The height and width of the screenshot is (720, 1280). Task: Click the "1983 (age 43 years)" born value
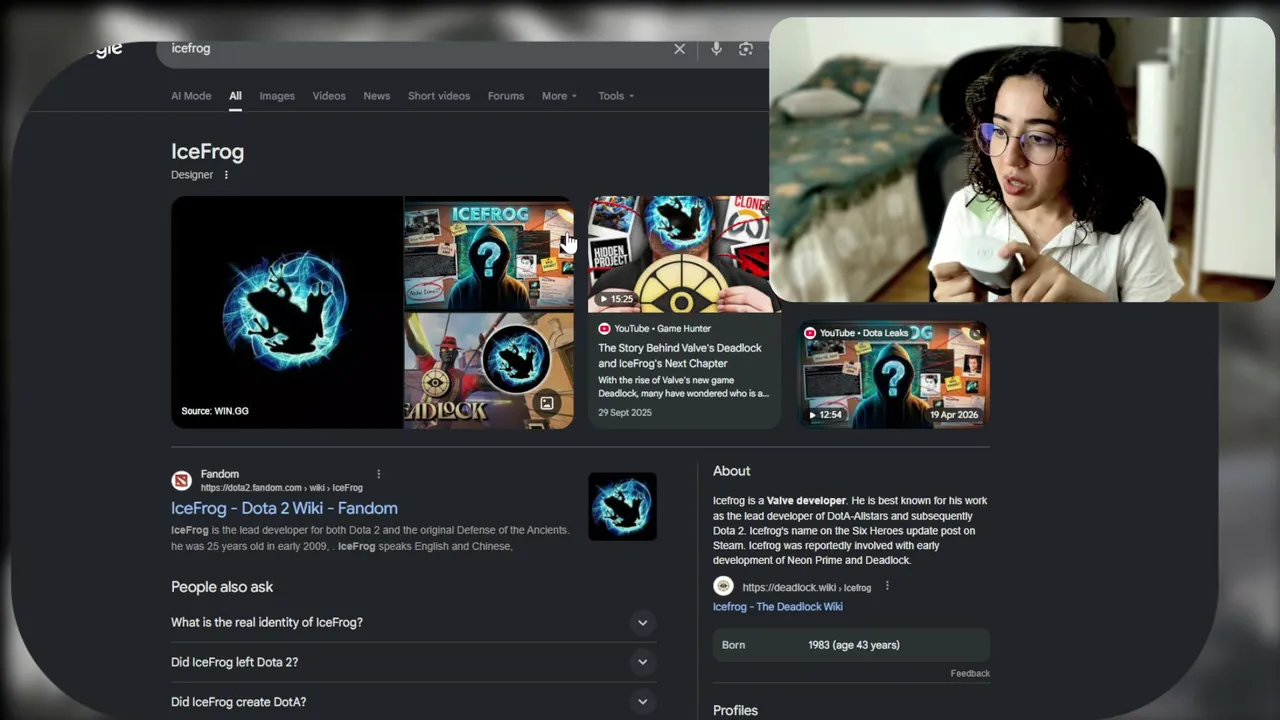pyautogui.click(x=854, y=645)
